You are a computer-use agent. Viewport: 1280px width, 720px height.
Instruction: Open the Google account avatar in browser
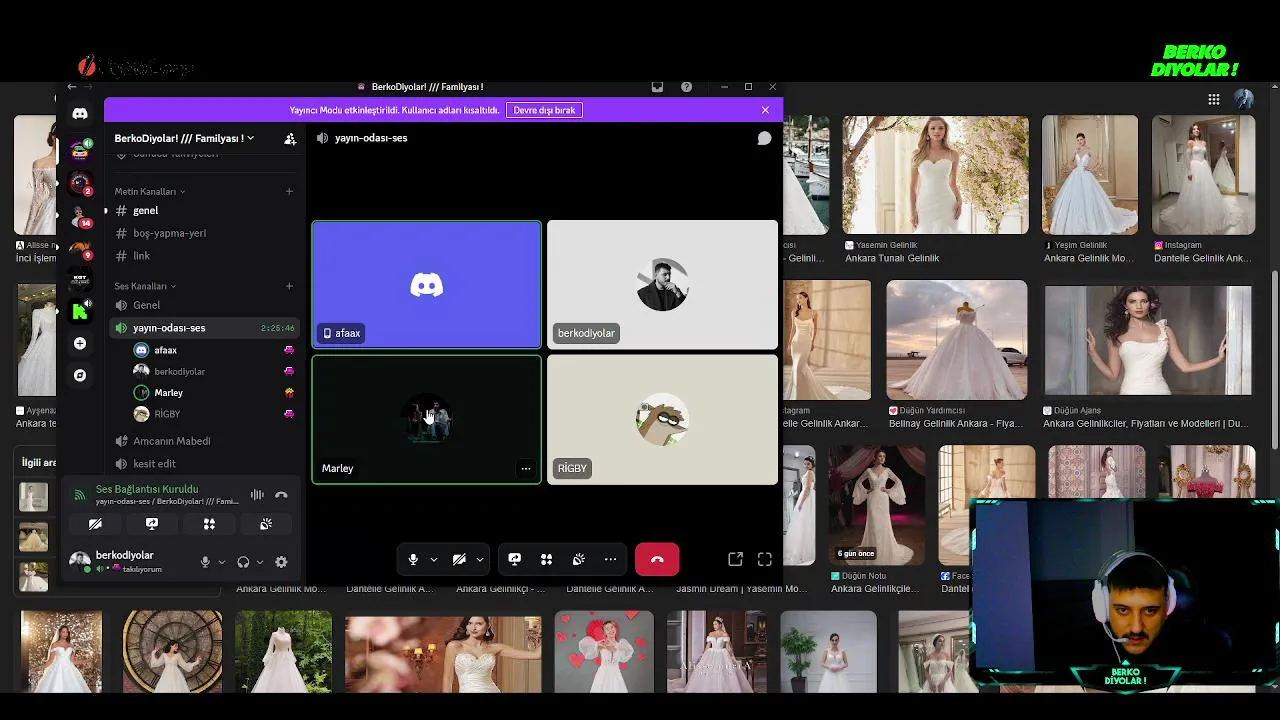(1244, 99)
